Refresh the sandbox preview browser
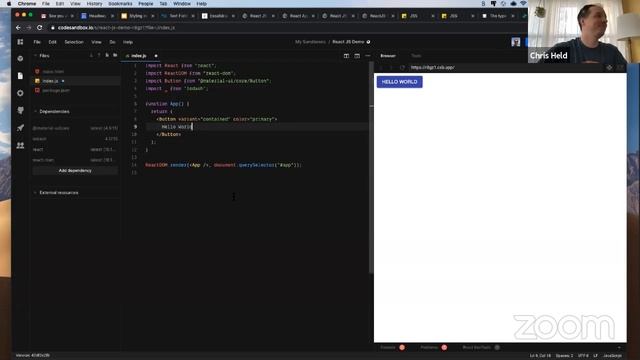The image size is (640, 360). click(402, 67)
